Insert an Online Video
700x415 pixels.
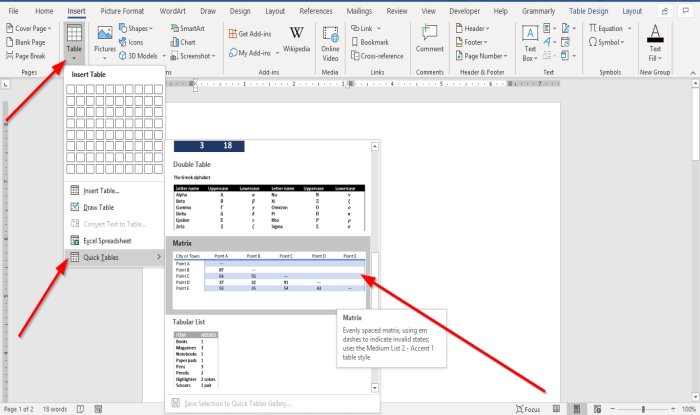pyautogui.click(x=330, y=44)
